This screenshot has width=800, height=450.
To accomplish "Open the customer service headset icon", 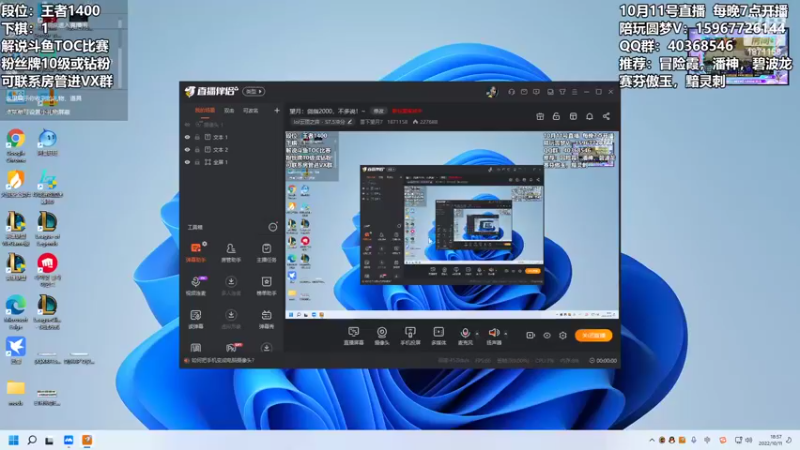I will point(511,92).
